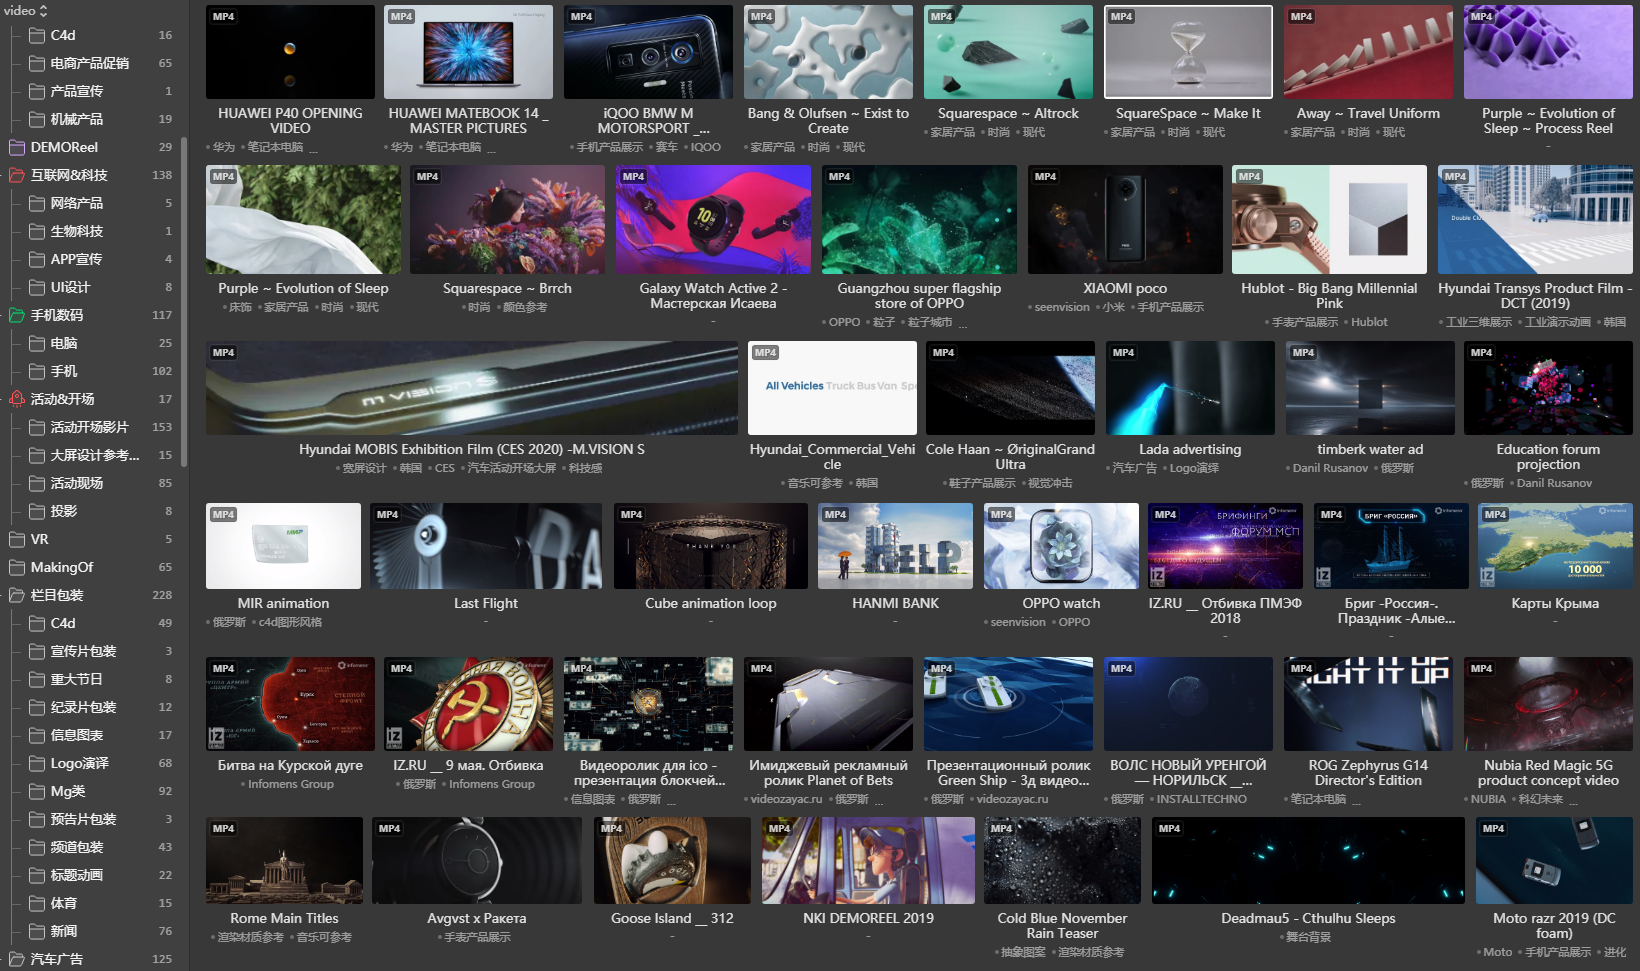1640x971 pixels.
Task: Select the 活动开场影片 subfolder
Action: point(89,427)
